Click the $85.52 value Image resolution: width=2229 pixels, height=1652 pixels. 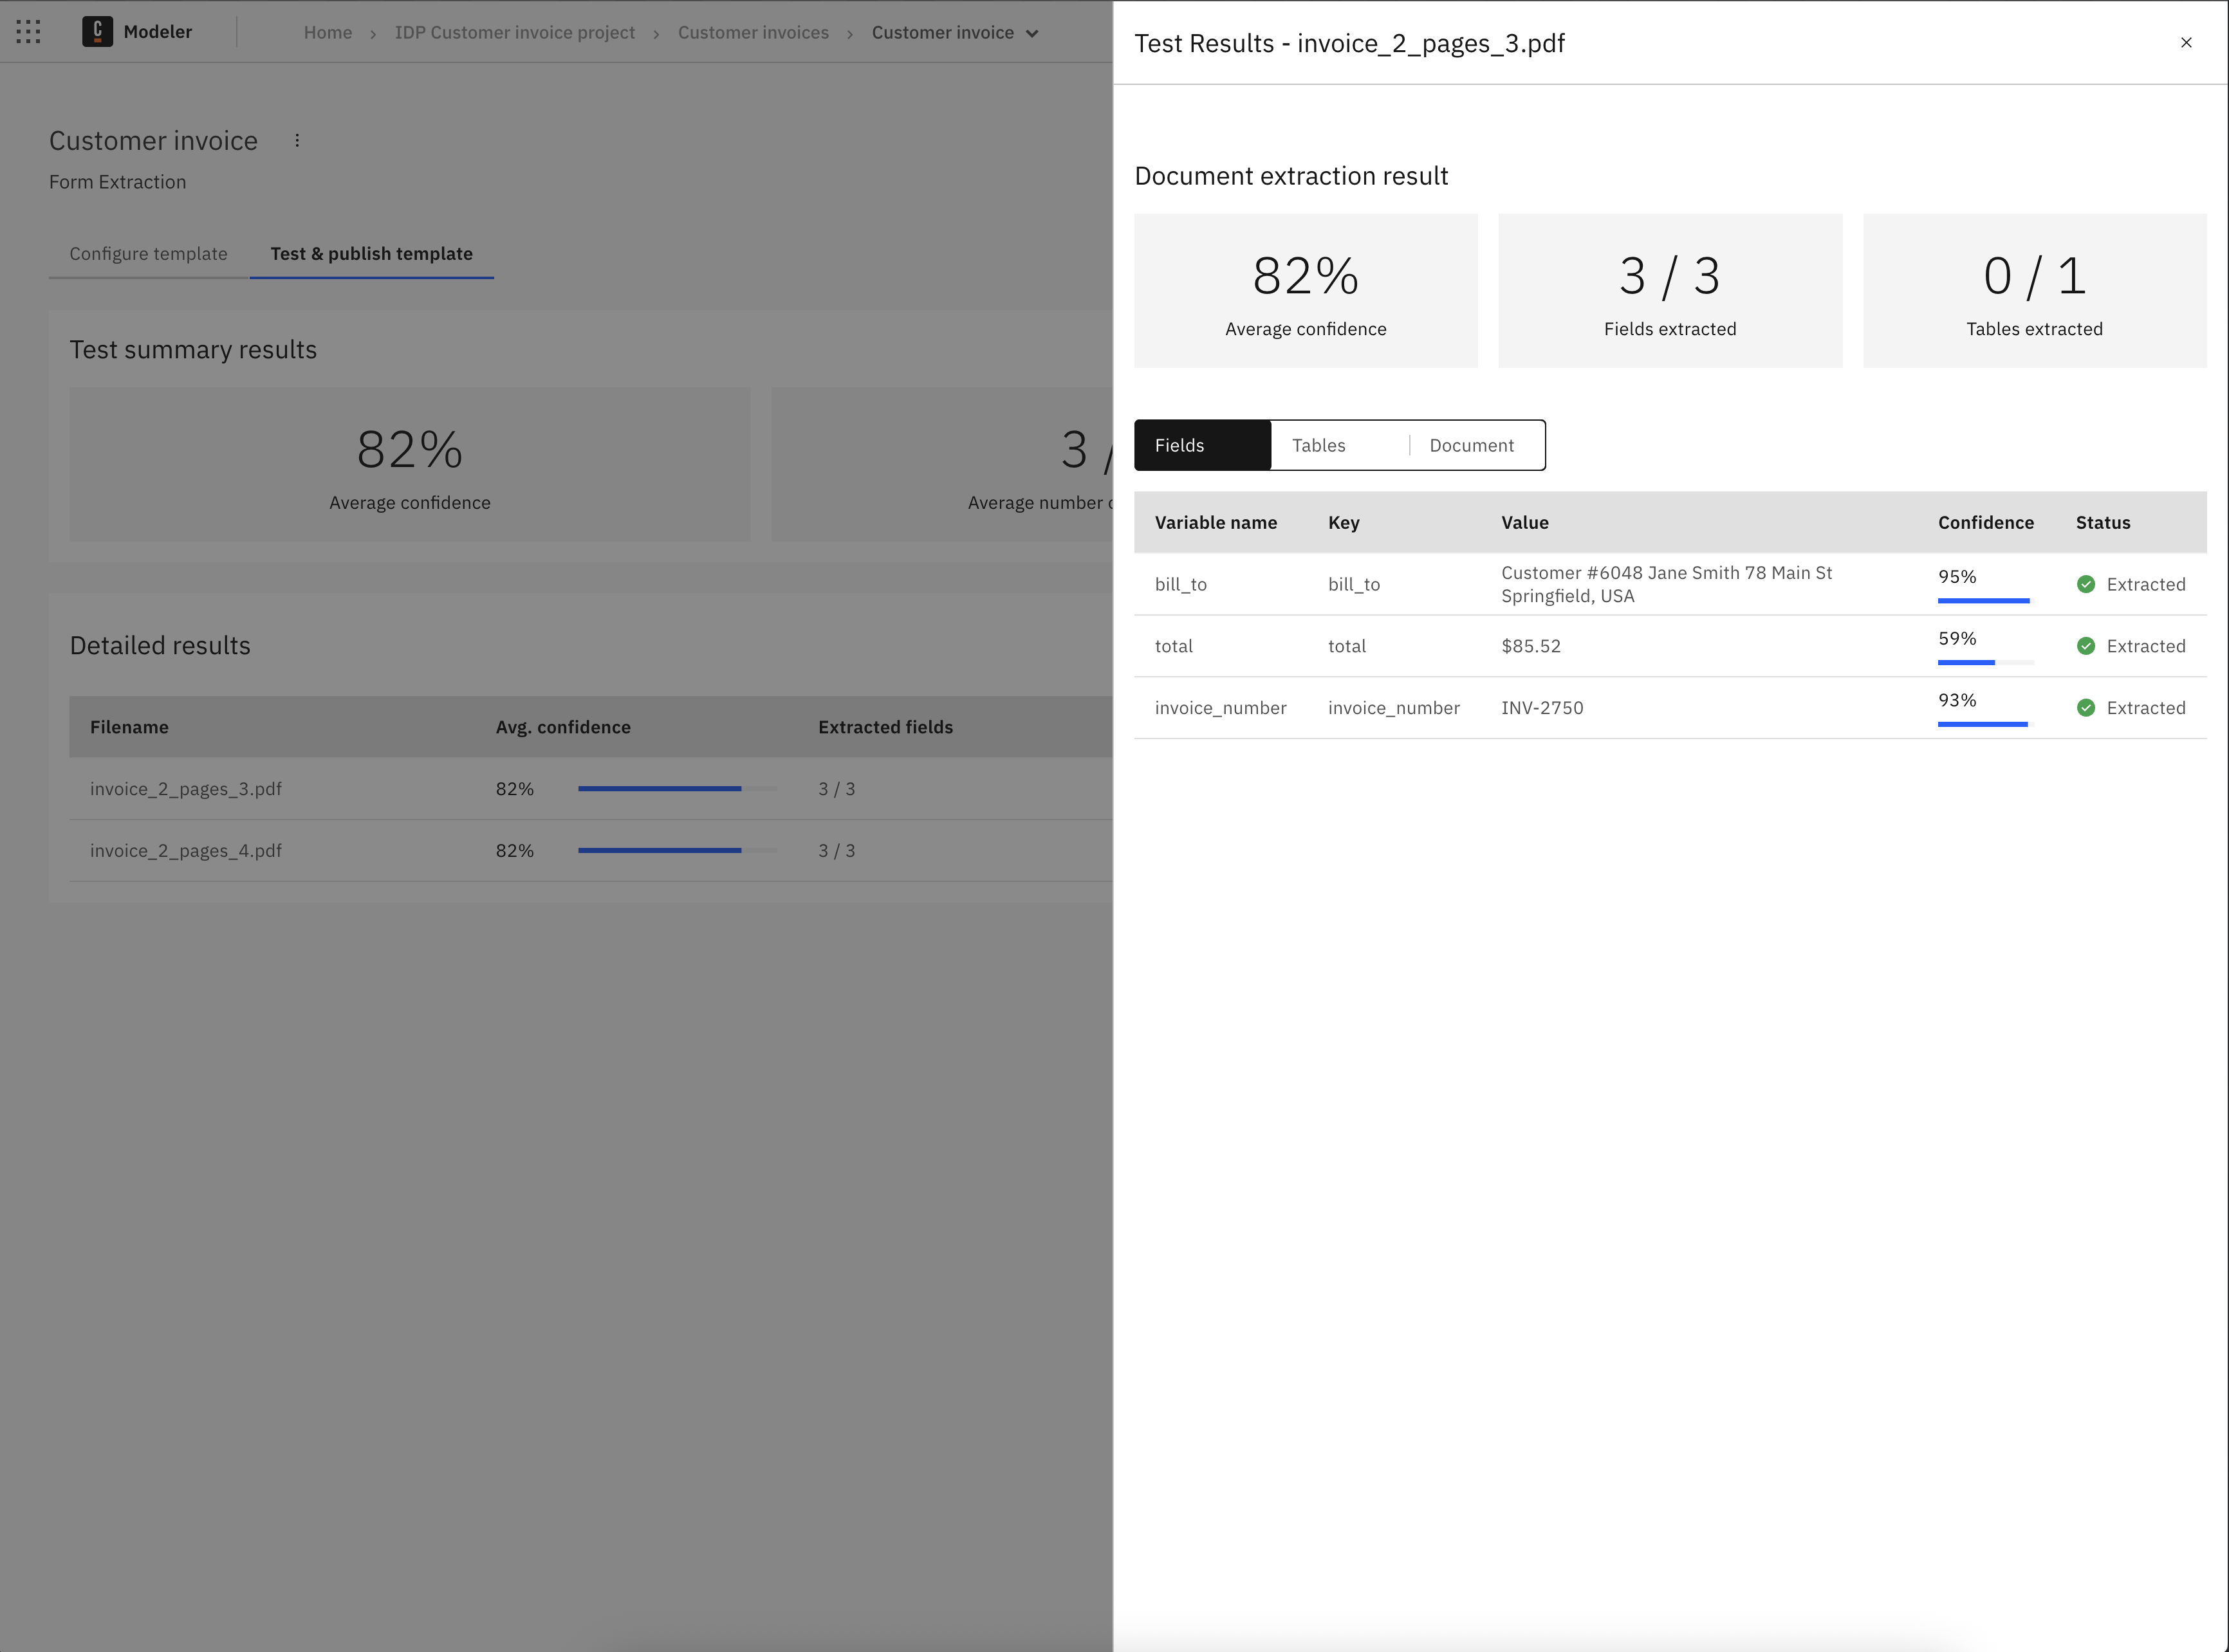pyautogui.click(x=1530, y=646)
